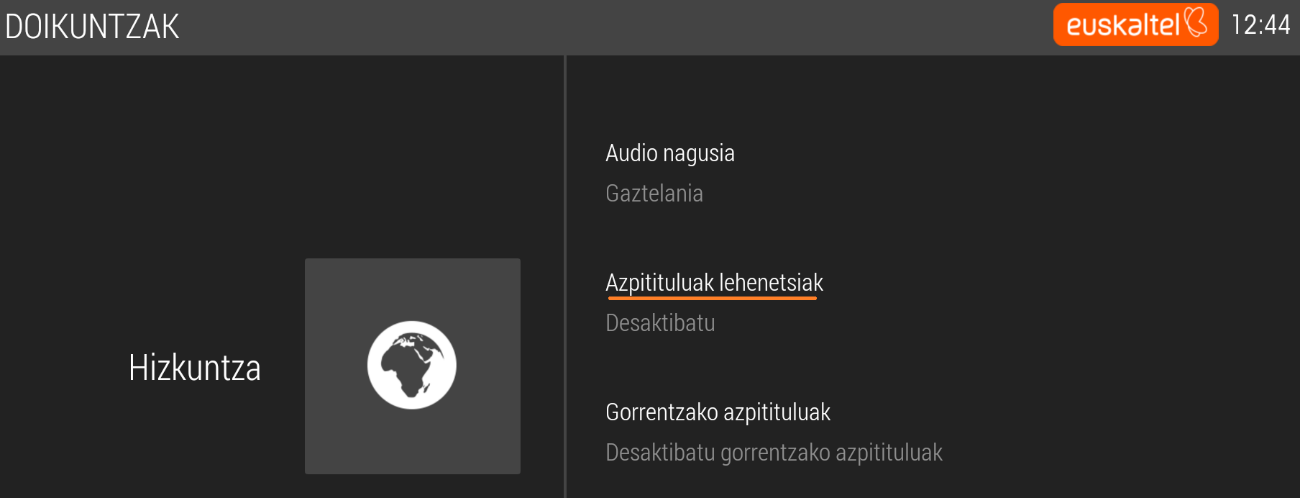Image resolution: width=1300 pixels, height=498 pixels.
Task: Open the Audio nagusia setting
Action: pos(670,154)
